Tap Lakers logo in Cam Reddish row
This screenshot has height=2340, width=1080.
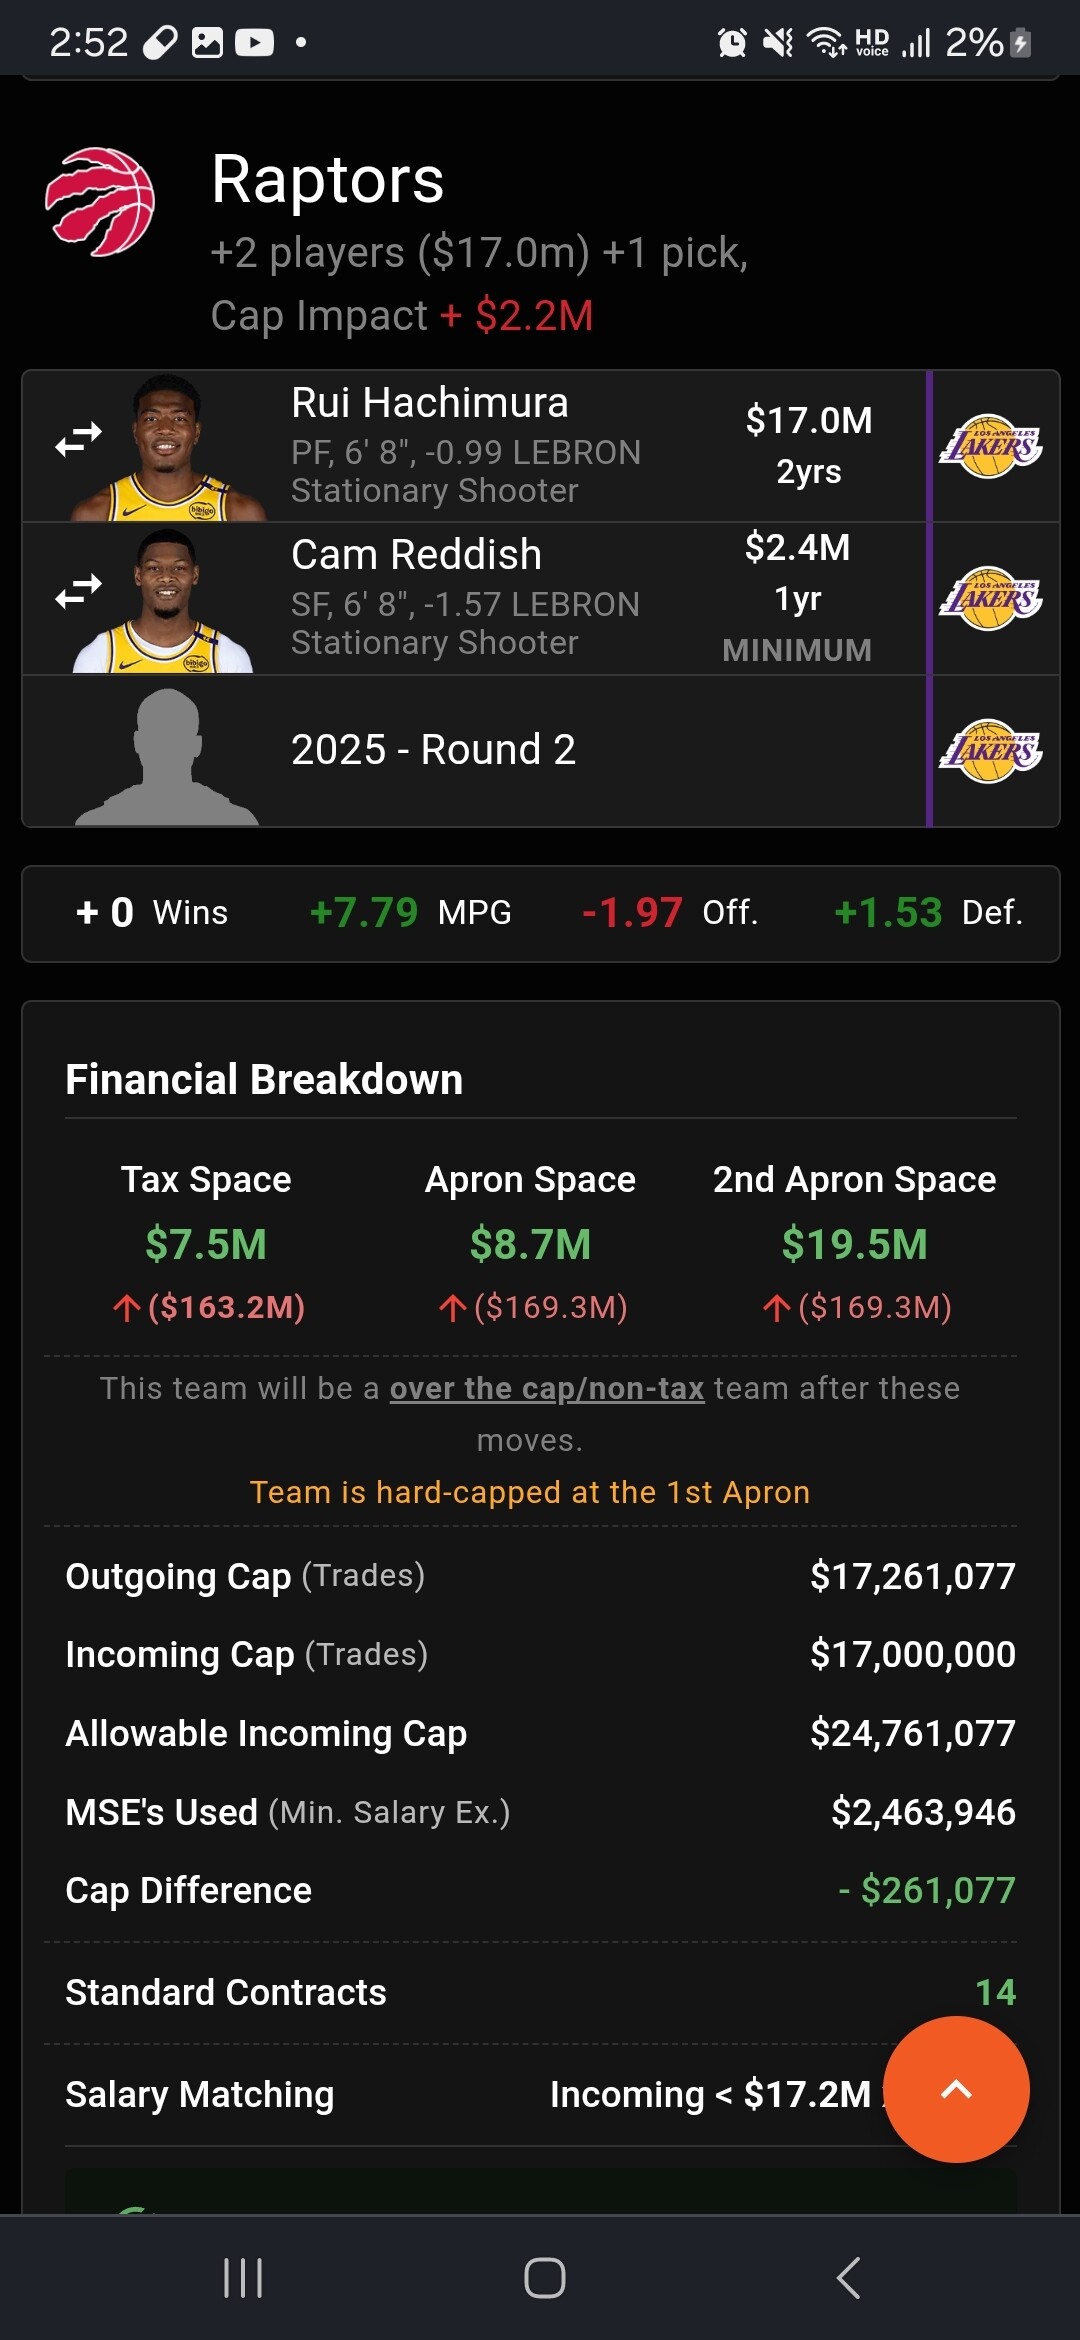click(990, 598)
